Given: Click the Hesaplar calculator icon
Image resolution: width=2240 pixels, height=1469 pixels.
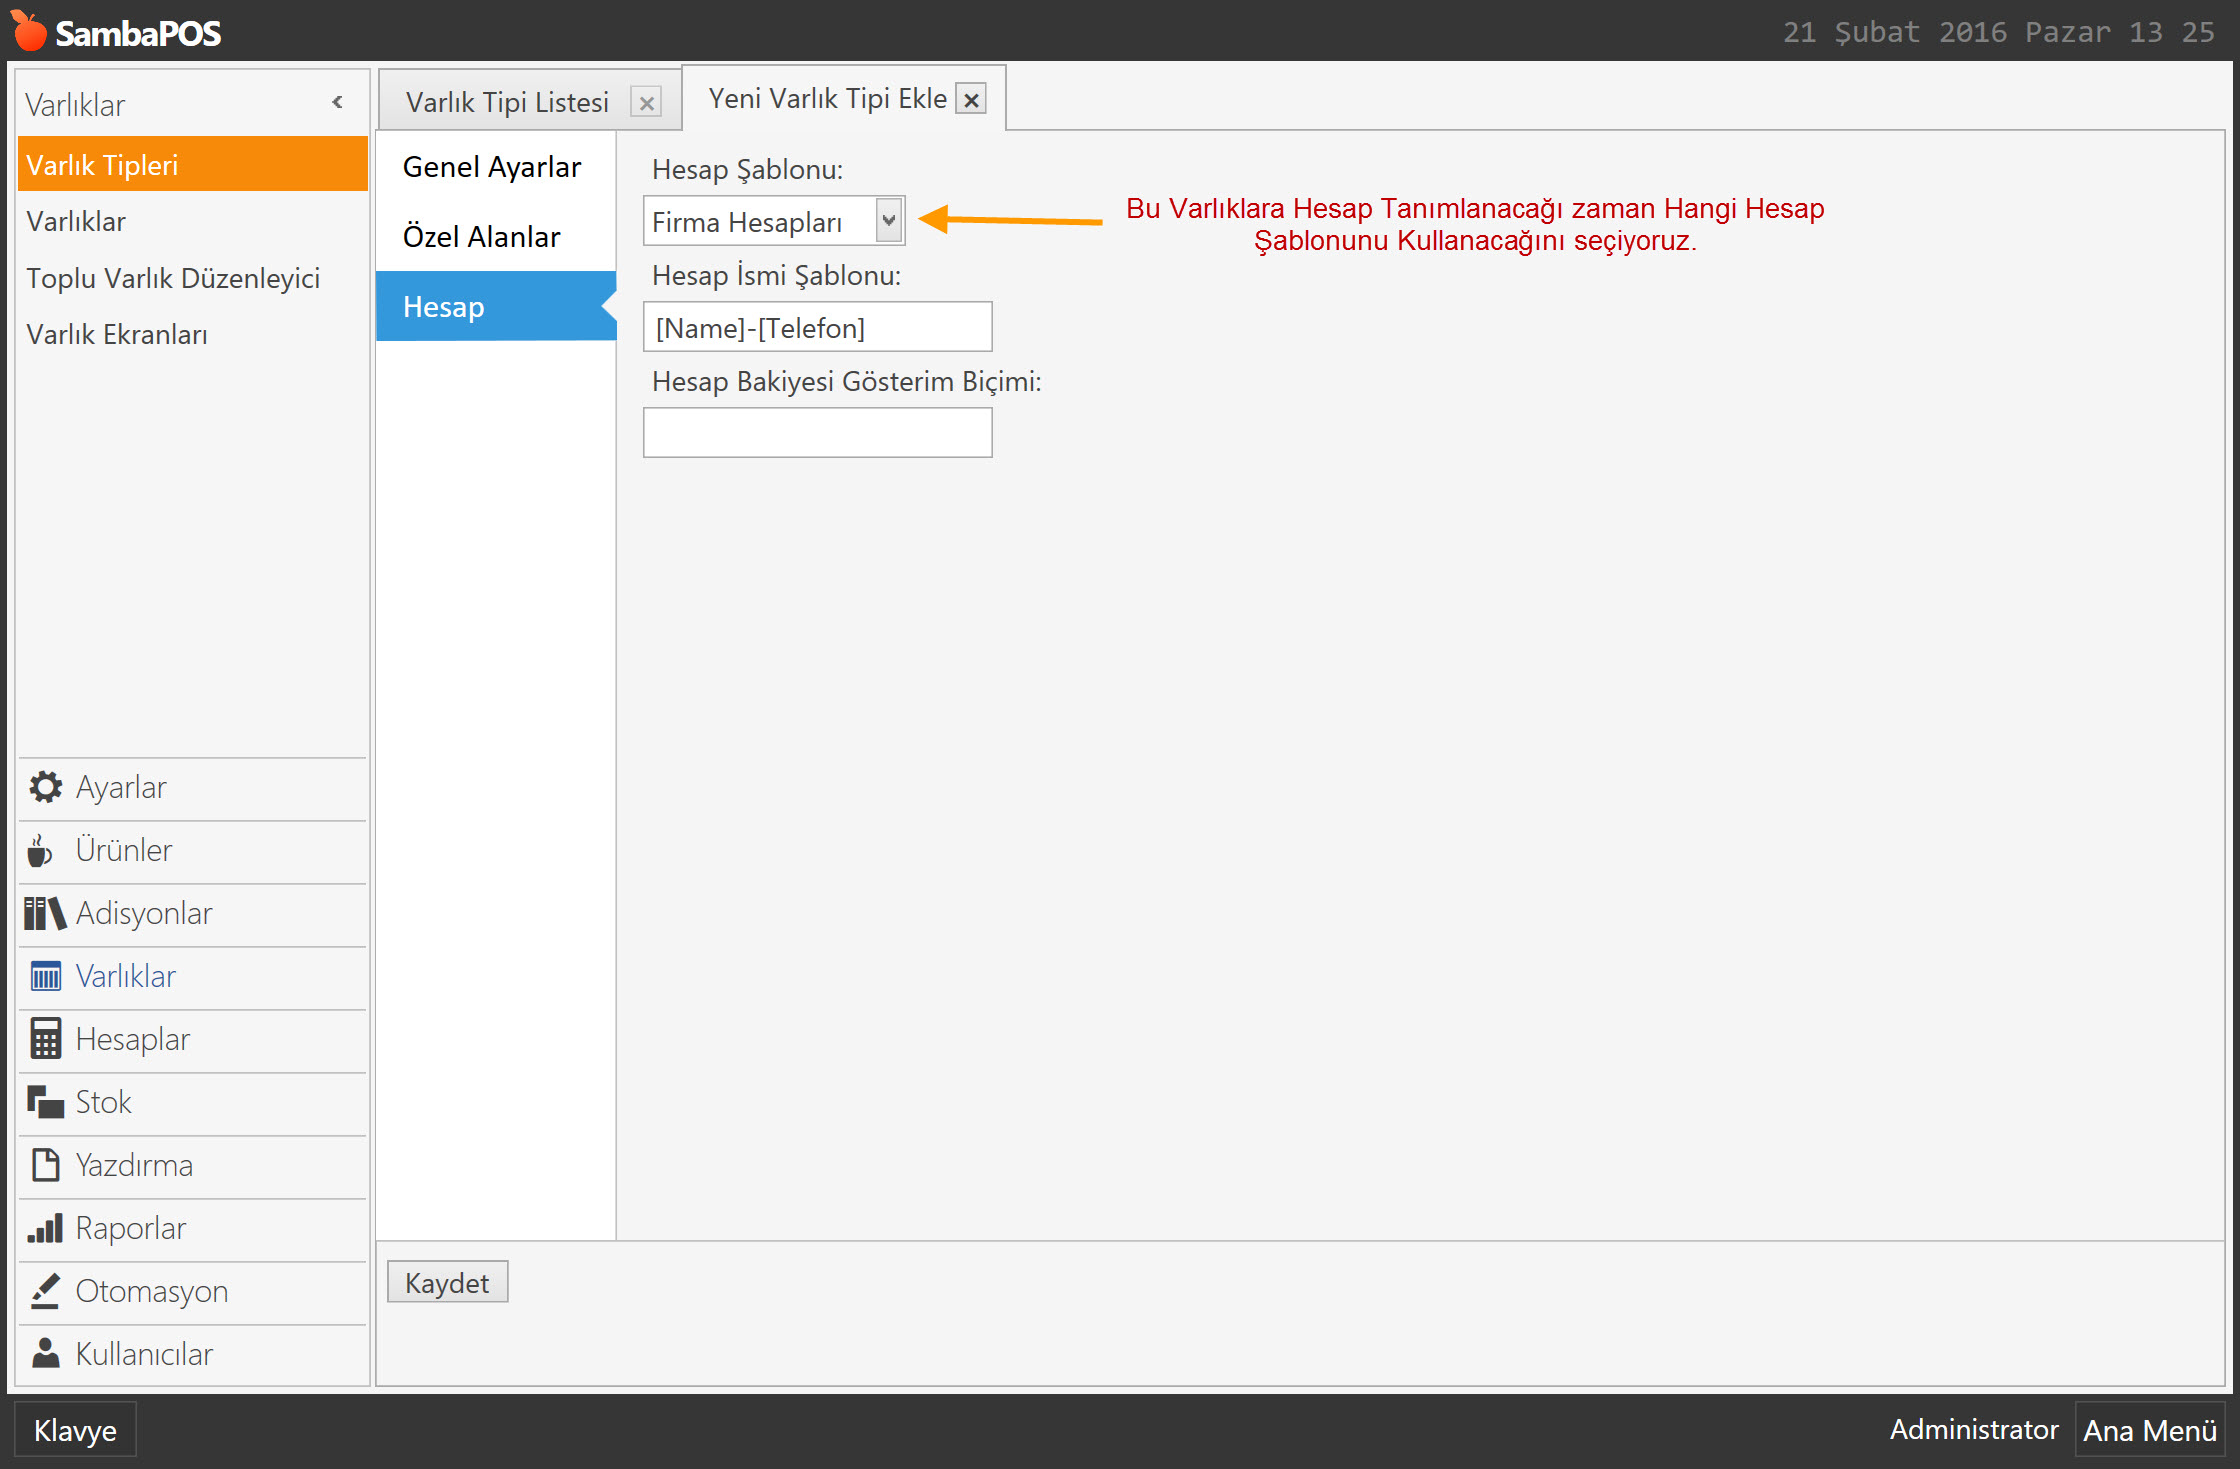Looking at the screenshot, I should [45, 1039].
